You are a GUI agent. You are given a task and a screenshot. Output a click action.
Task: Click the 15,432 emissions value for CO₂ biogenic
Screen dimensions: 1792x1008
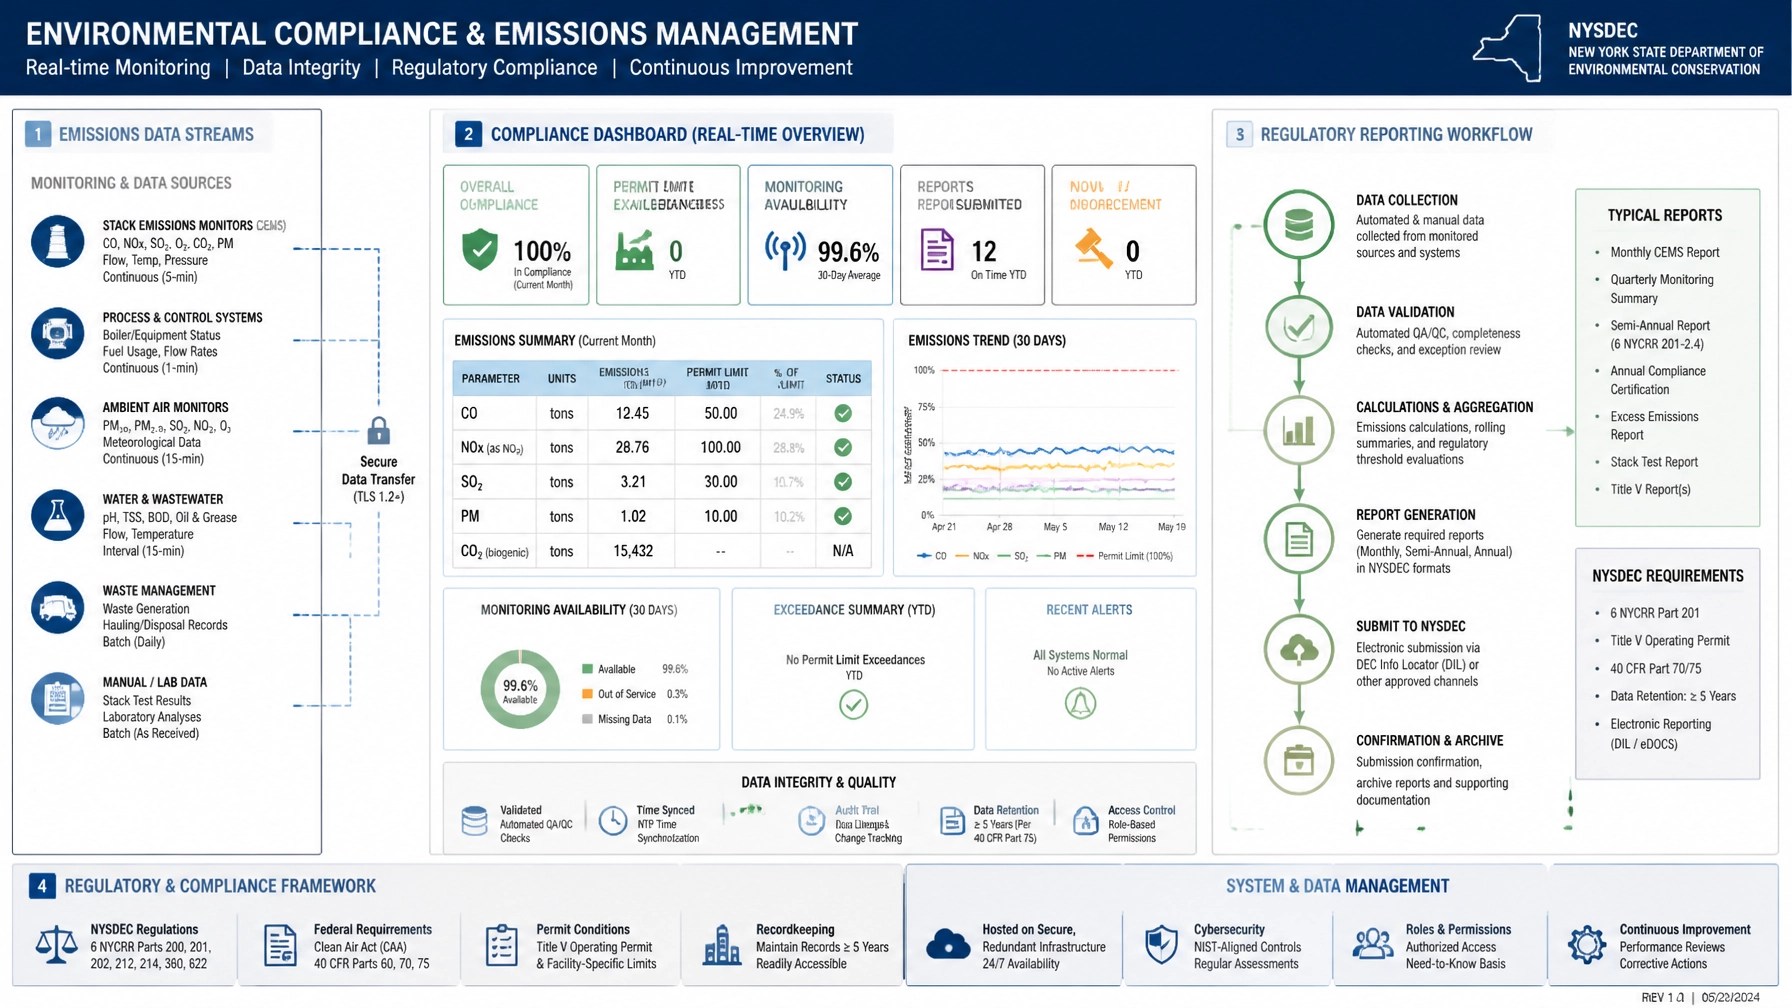[633, 551]
